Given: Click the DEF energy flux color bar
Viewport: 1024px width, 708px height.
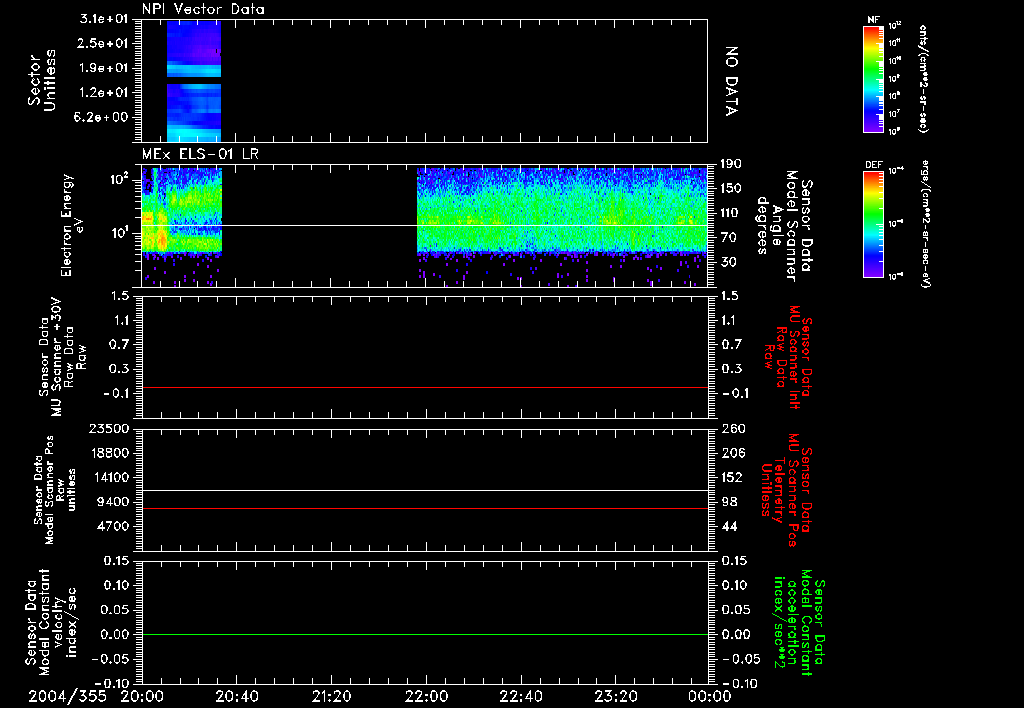Looking at the screenshot, I should point(873,223).
